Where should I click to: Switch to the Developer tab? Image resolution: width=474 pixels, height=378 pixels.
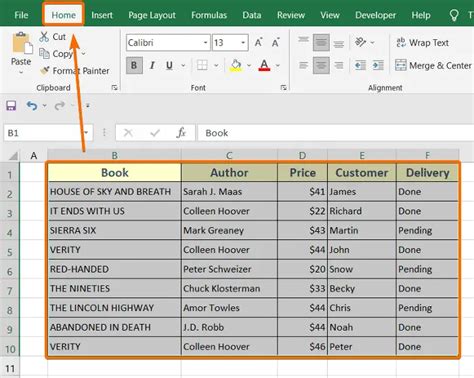tap(375, 15)
